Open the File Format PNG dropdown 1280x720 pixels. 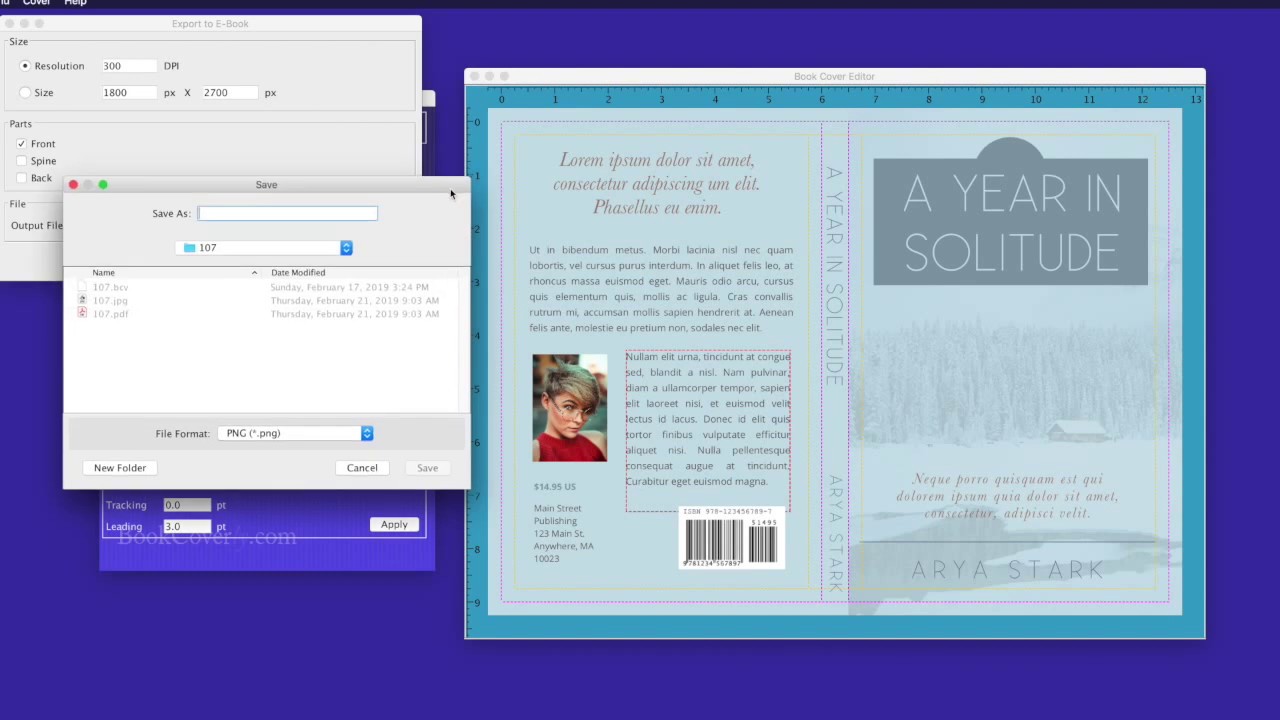[296, 433]
